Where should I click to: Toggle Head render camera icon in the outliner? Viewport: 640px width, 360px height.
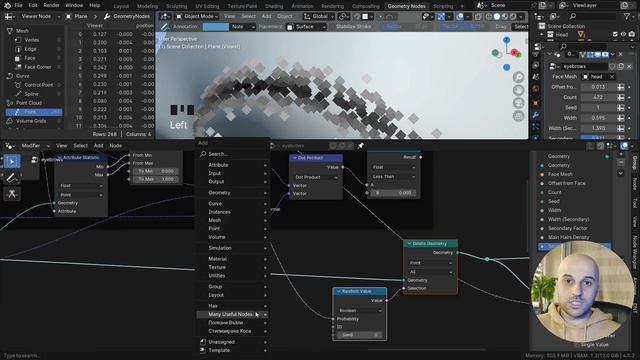coord(632,35)
